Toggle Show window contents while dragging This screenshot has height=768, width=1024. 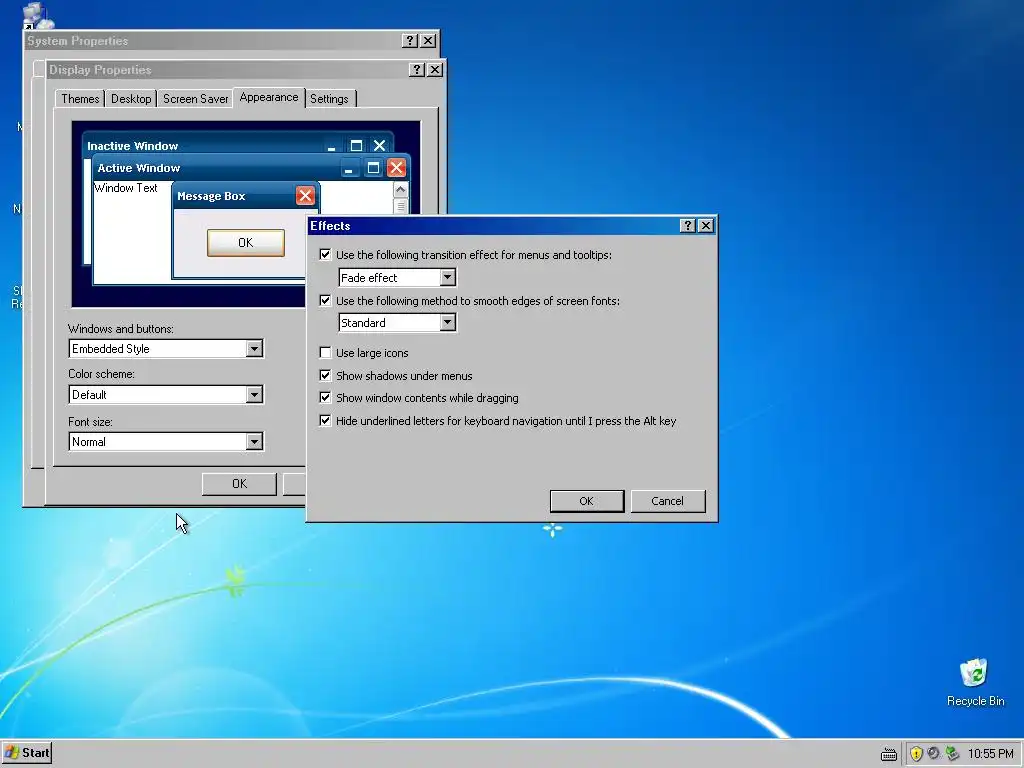coord(325,398)
